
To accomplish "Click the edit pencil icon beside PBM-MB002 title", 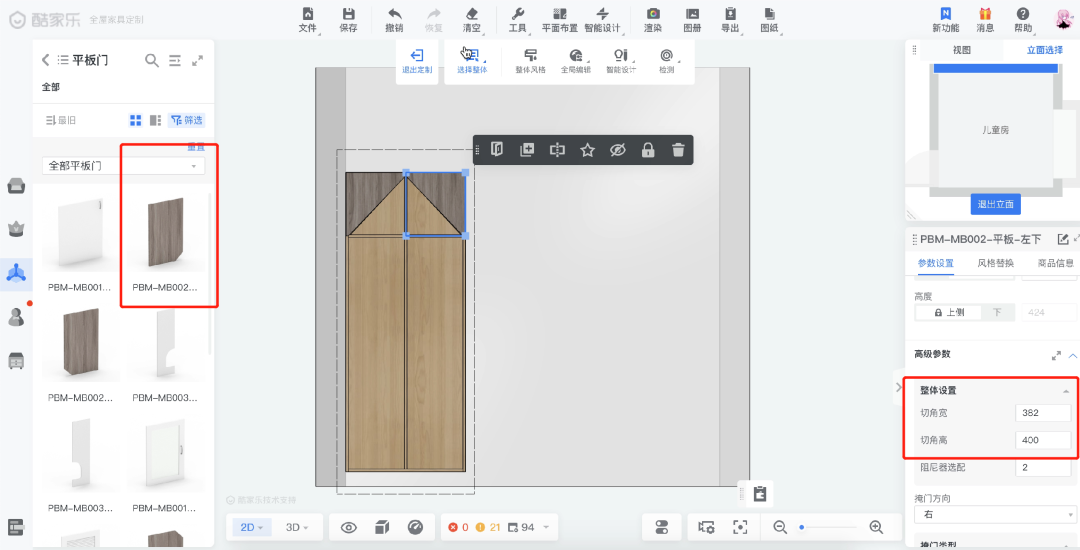I will (1063, 239).
